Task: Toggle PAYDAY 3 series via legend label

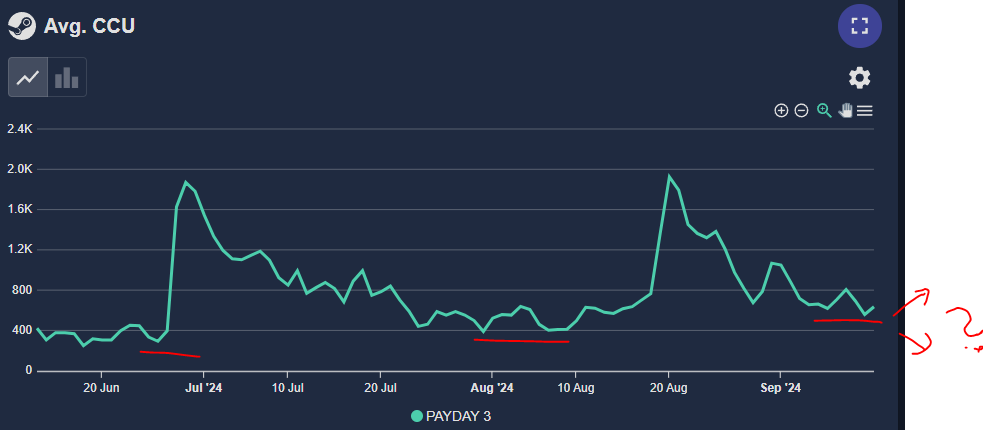Action: [460, 415]
